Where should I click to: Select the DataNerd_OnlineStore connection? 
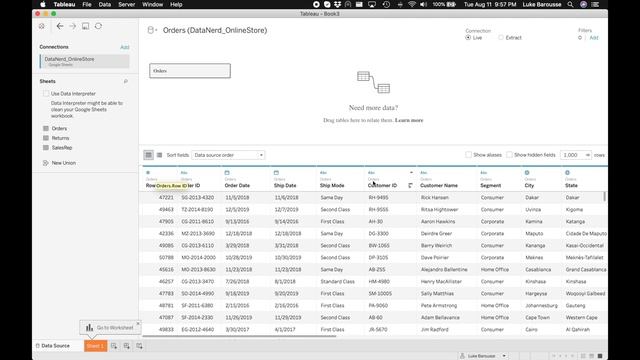point(84,61)
